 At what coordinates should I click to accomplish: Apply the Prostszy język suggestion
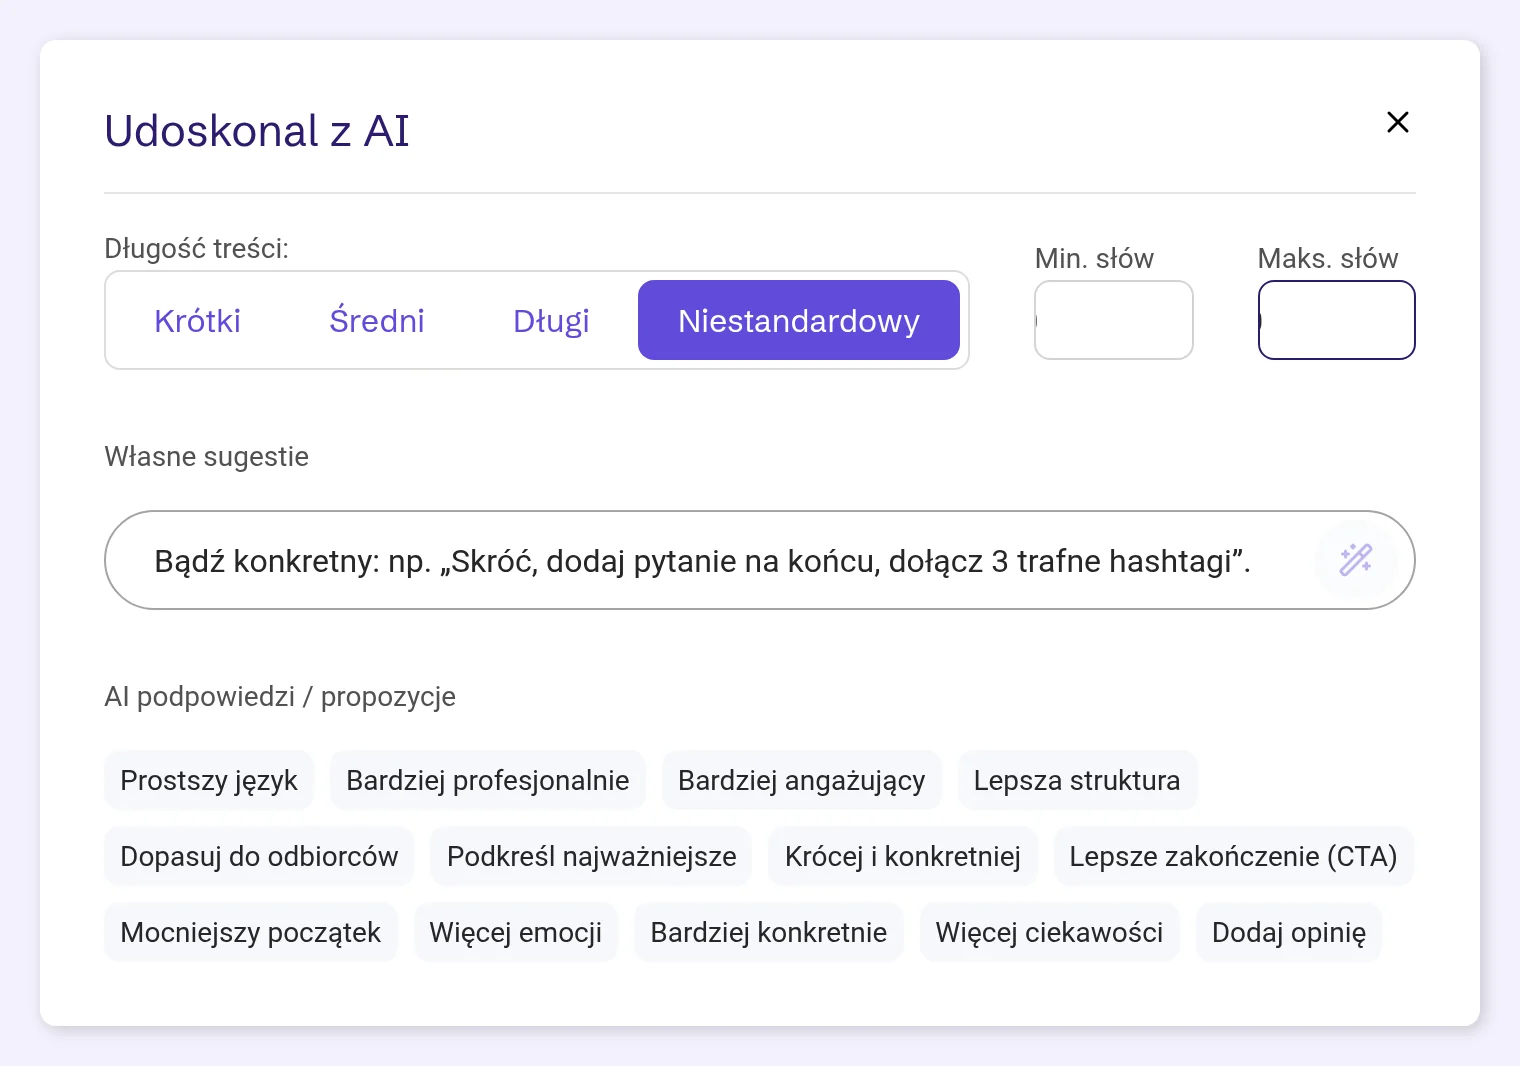point(209,780)
